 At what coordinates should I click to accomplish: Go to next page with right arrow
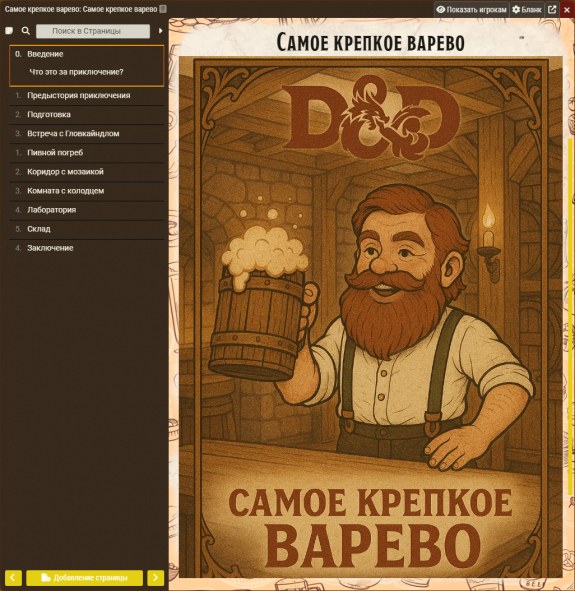coord(156,577)
